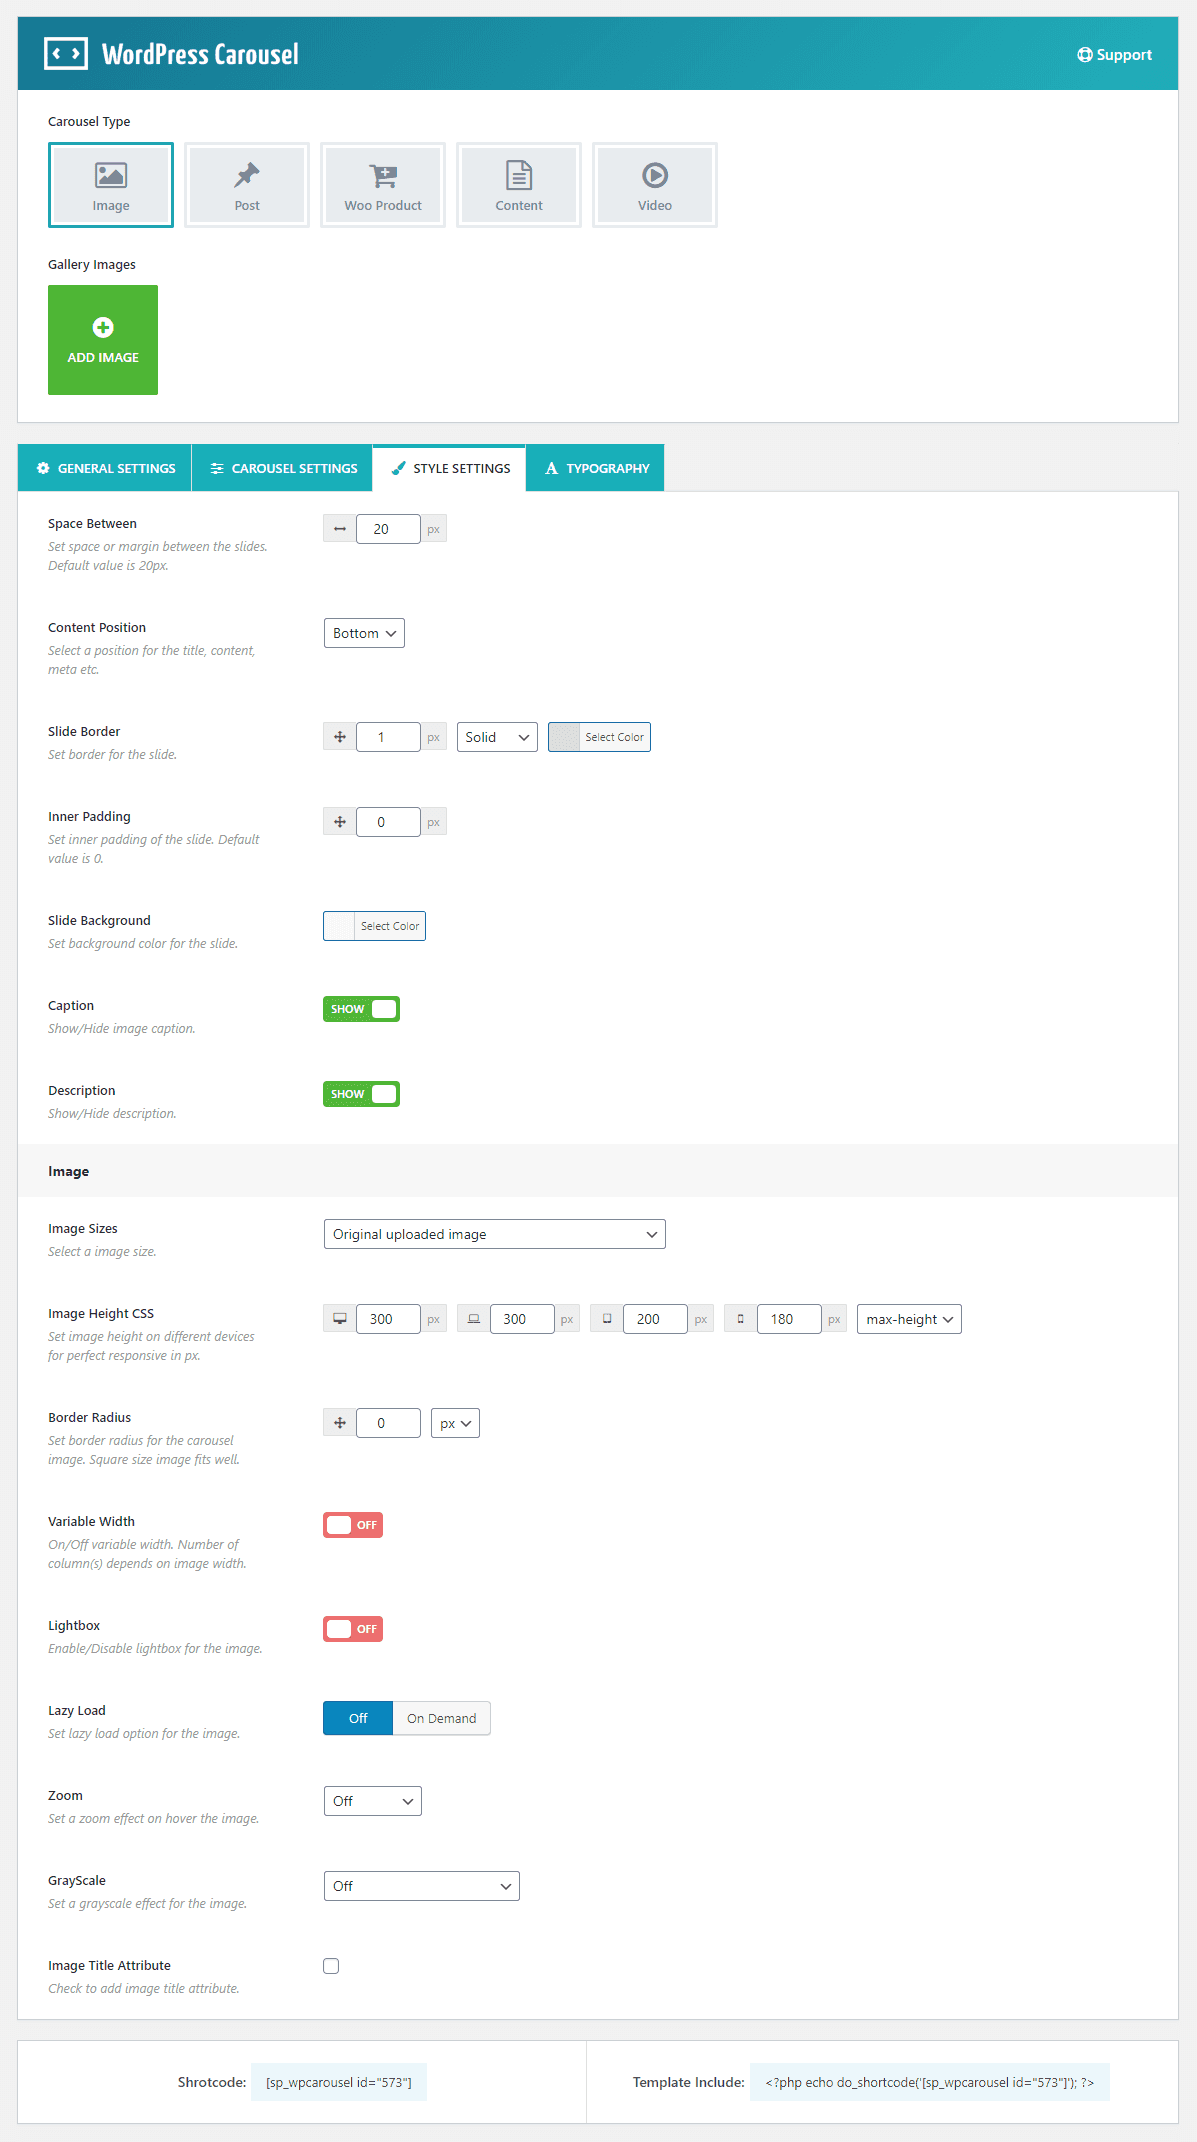Click the Image section heading
1197x2142 pixels.
(x=69, y=1171)
